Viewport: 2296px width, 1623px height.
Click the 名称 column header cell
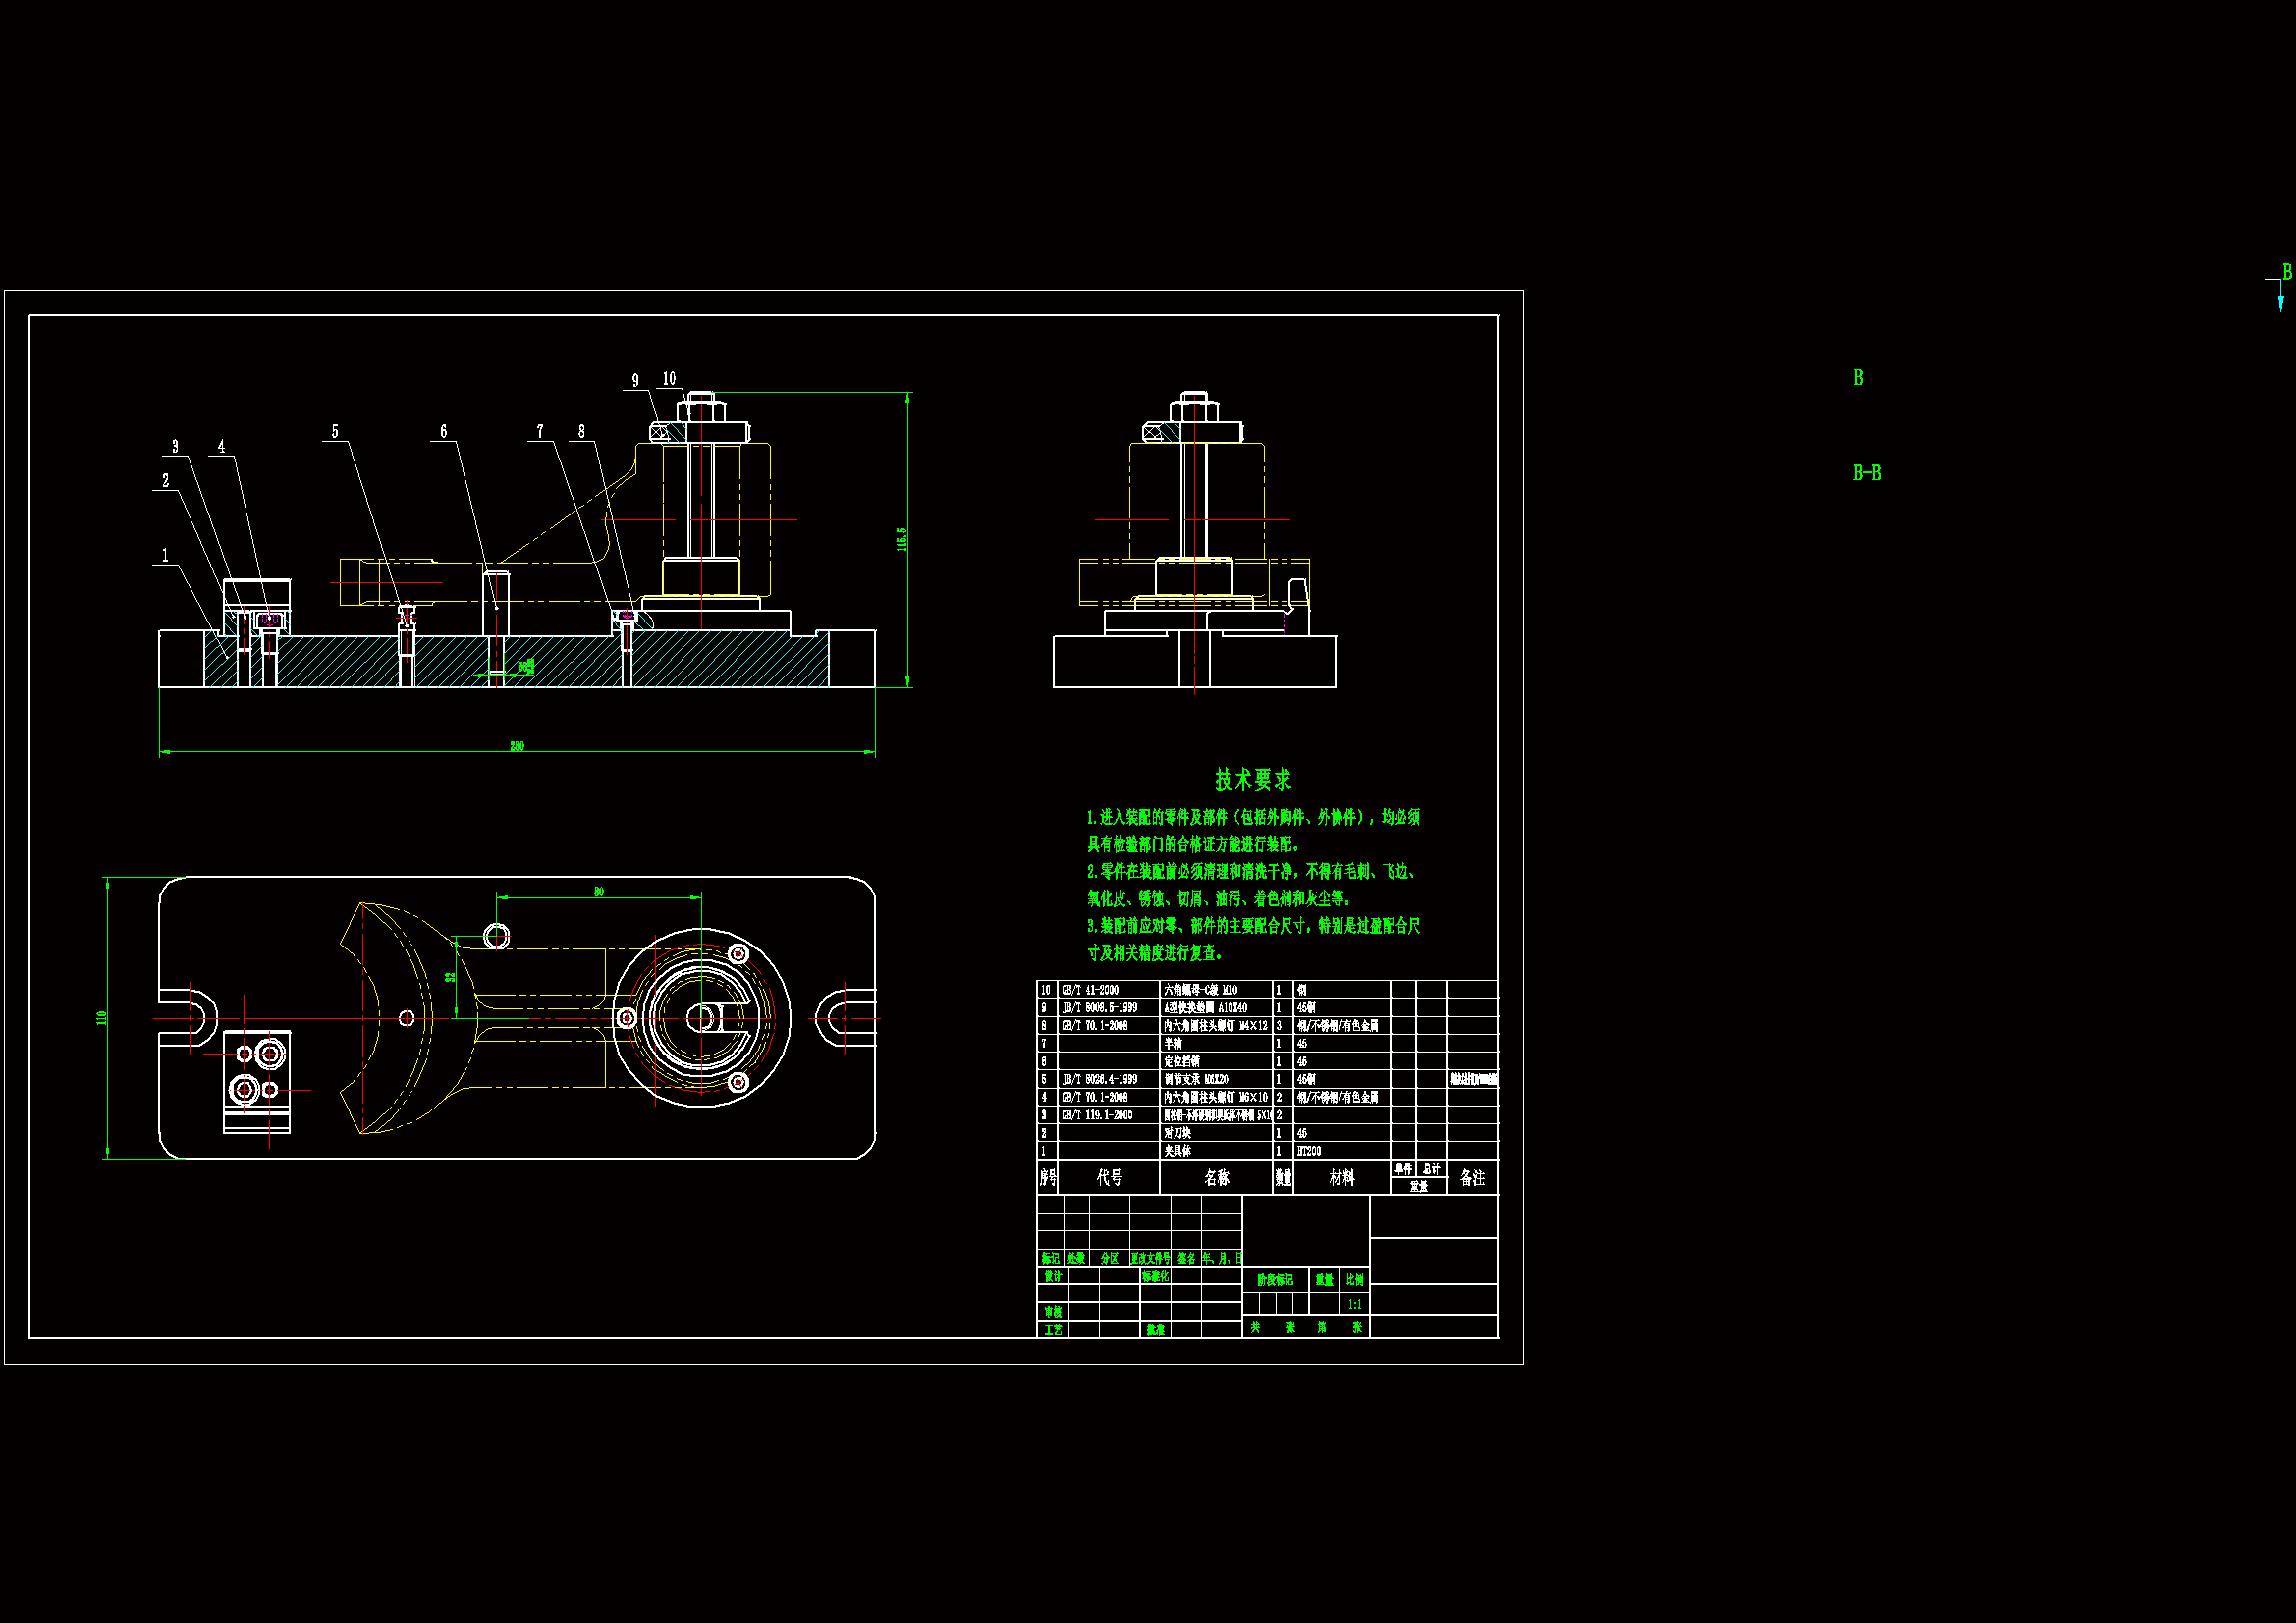(x=1216, y=1178)
